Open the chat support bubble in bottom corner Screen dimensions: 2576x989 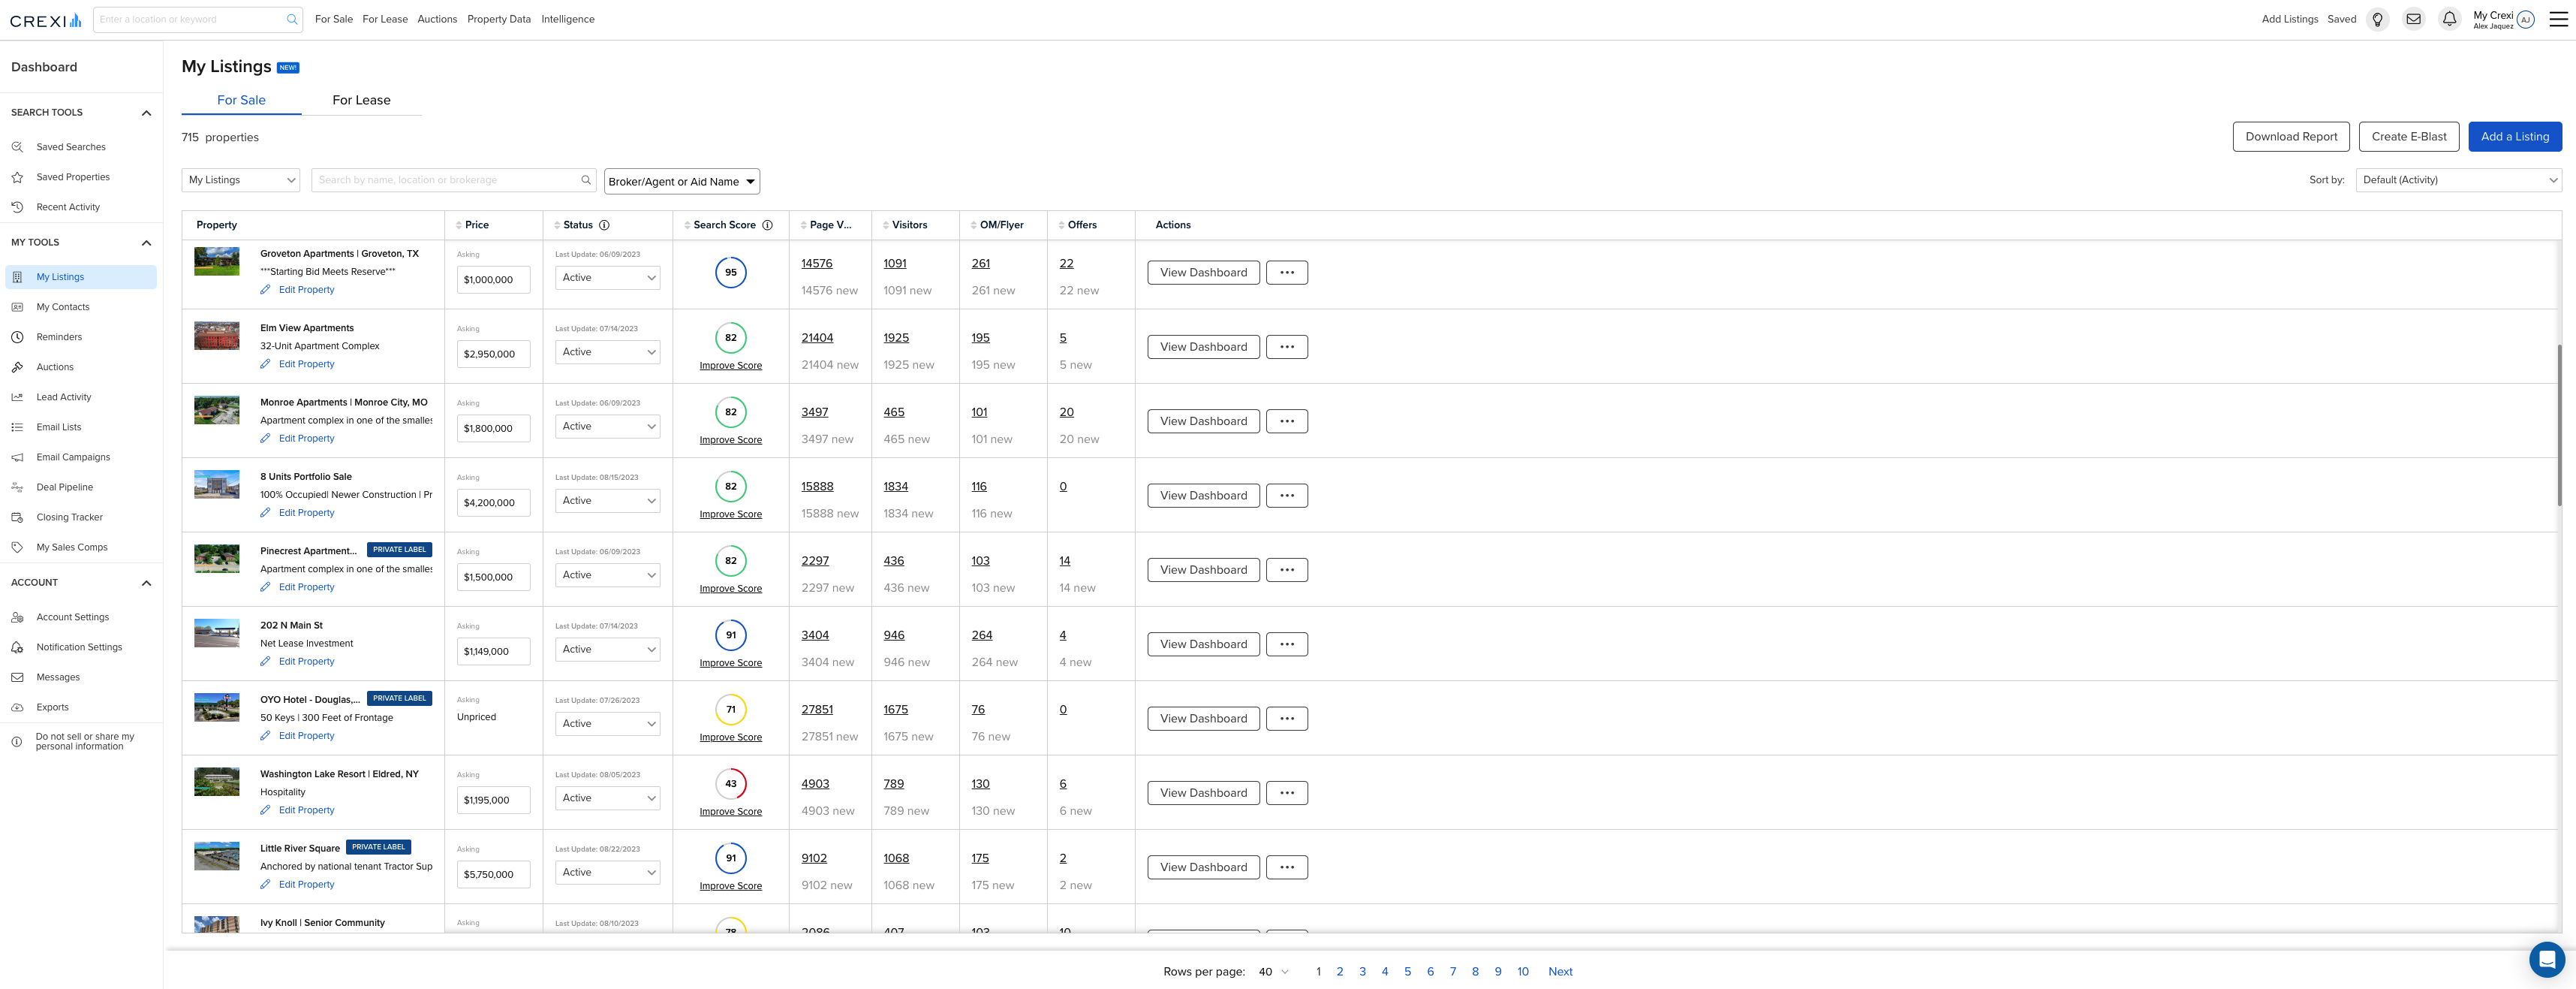pos(2546,959)
